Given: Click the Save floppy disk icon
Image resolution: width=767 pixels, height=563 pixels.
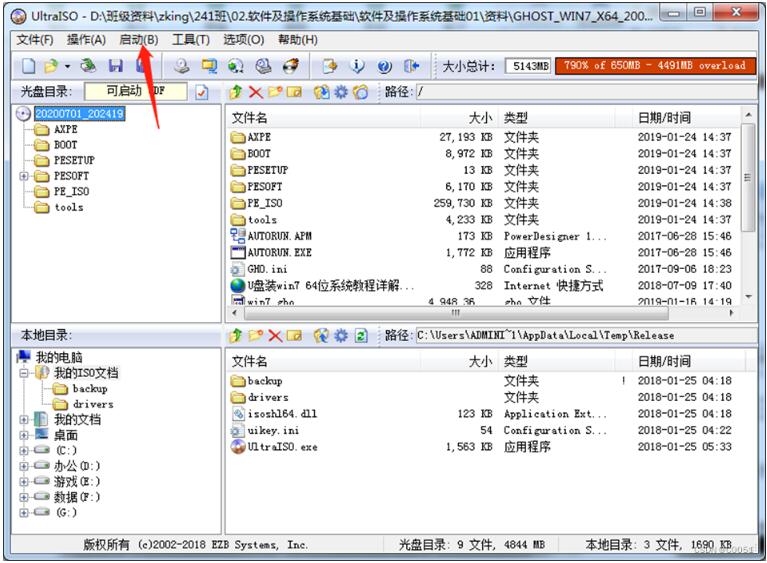Looking at the screenshot, I should 115,66.
